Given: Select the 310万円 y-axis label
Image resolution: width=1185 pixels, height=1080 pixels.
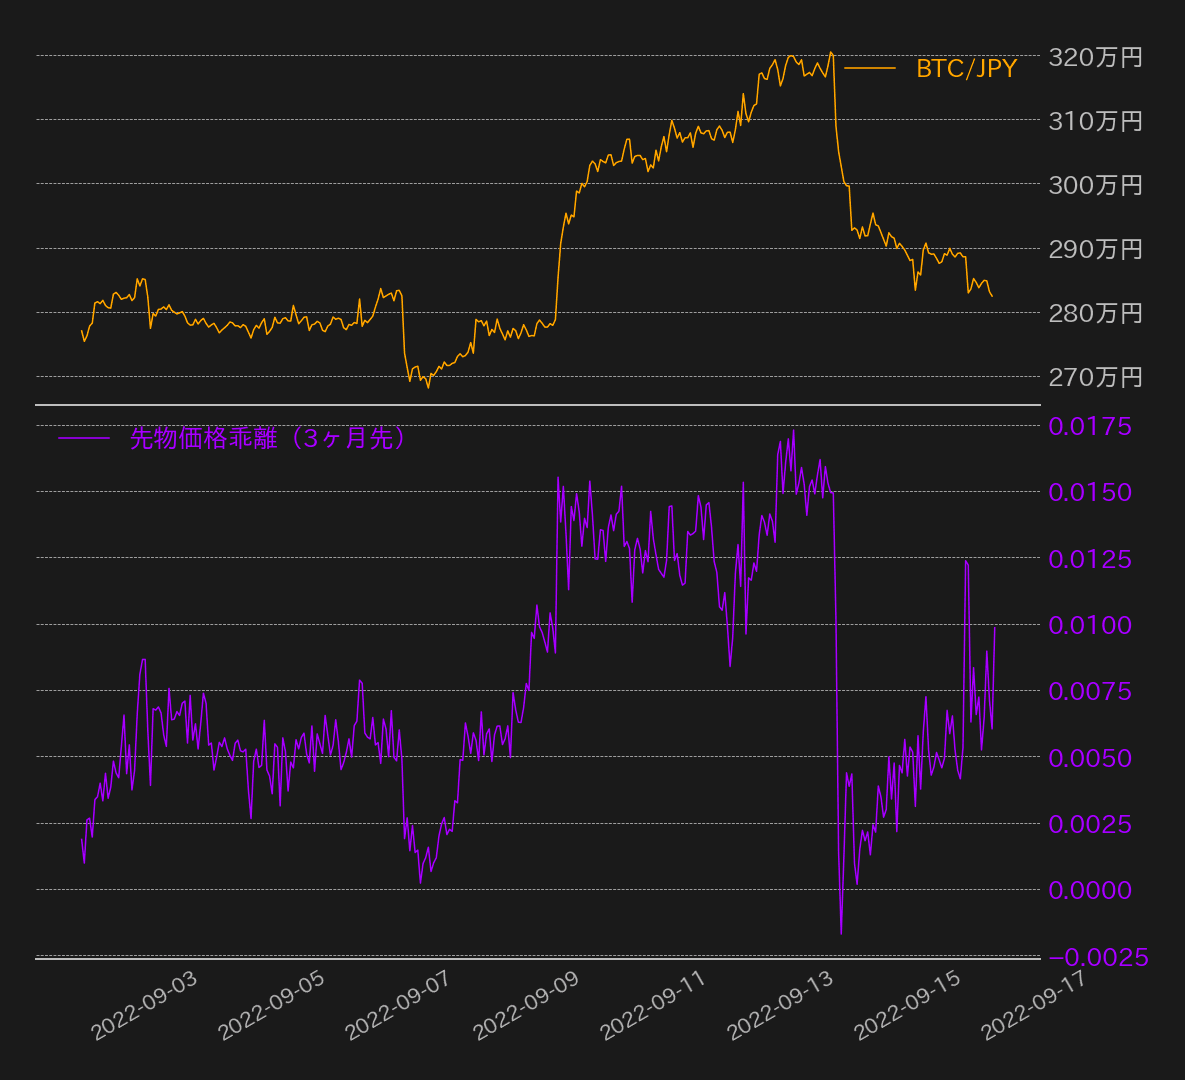Looking at the screenshot, I should tap(1094, 121).
